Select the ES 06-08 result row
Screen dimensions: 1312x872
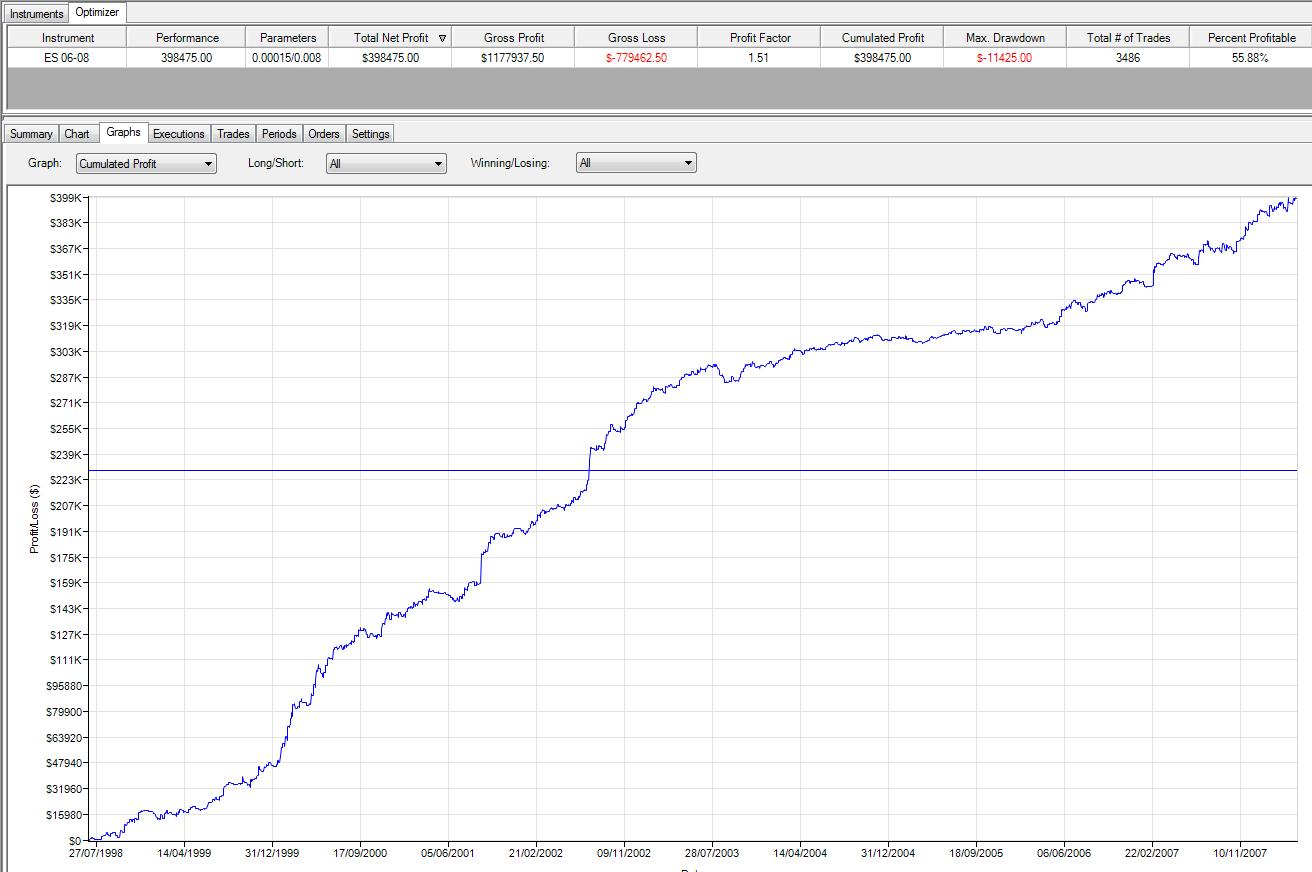coord(68,58)
